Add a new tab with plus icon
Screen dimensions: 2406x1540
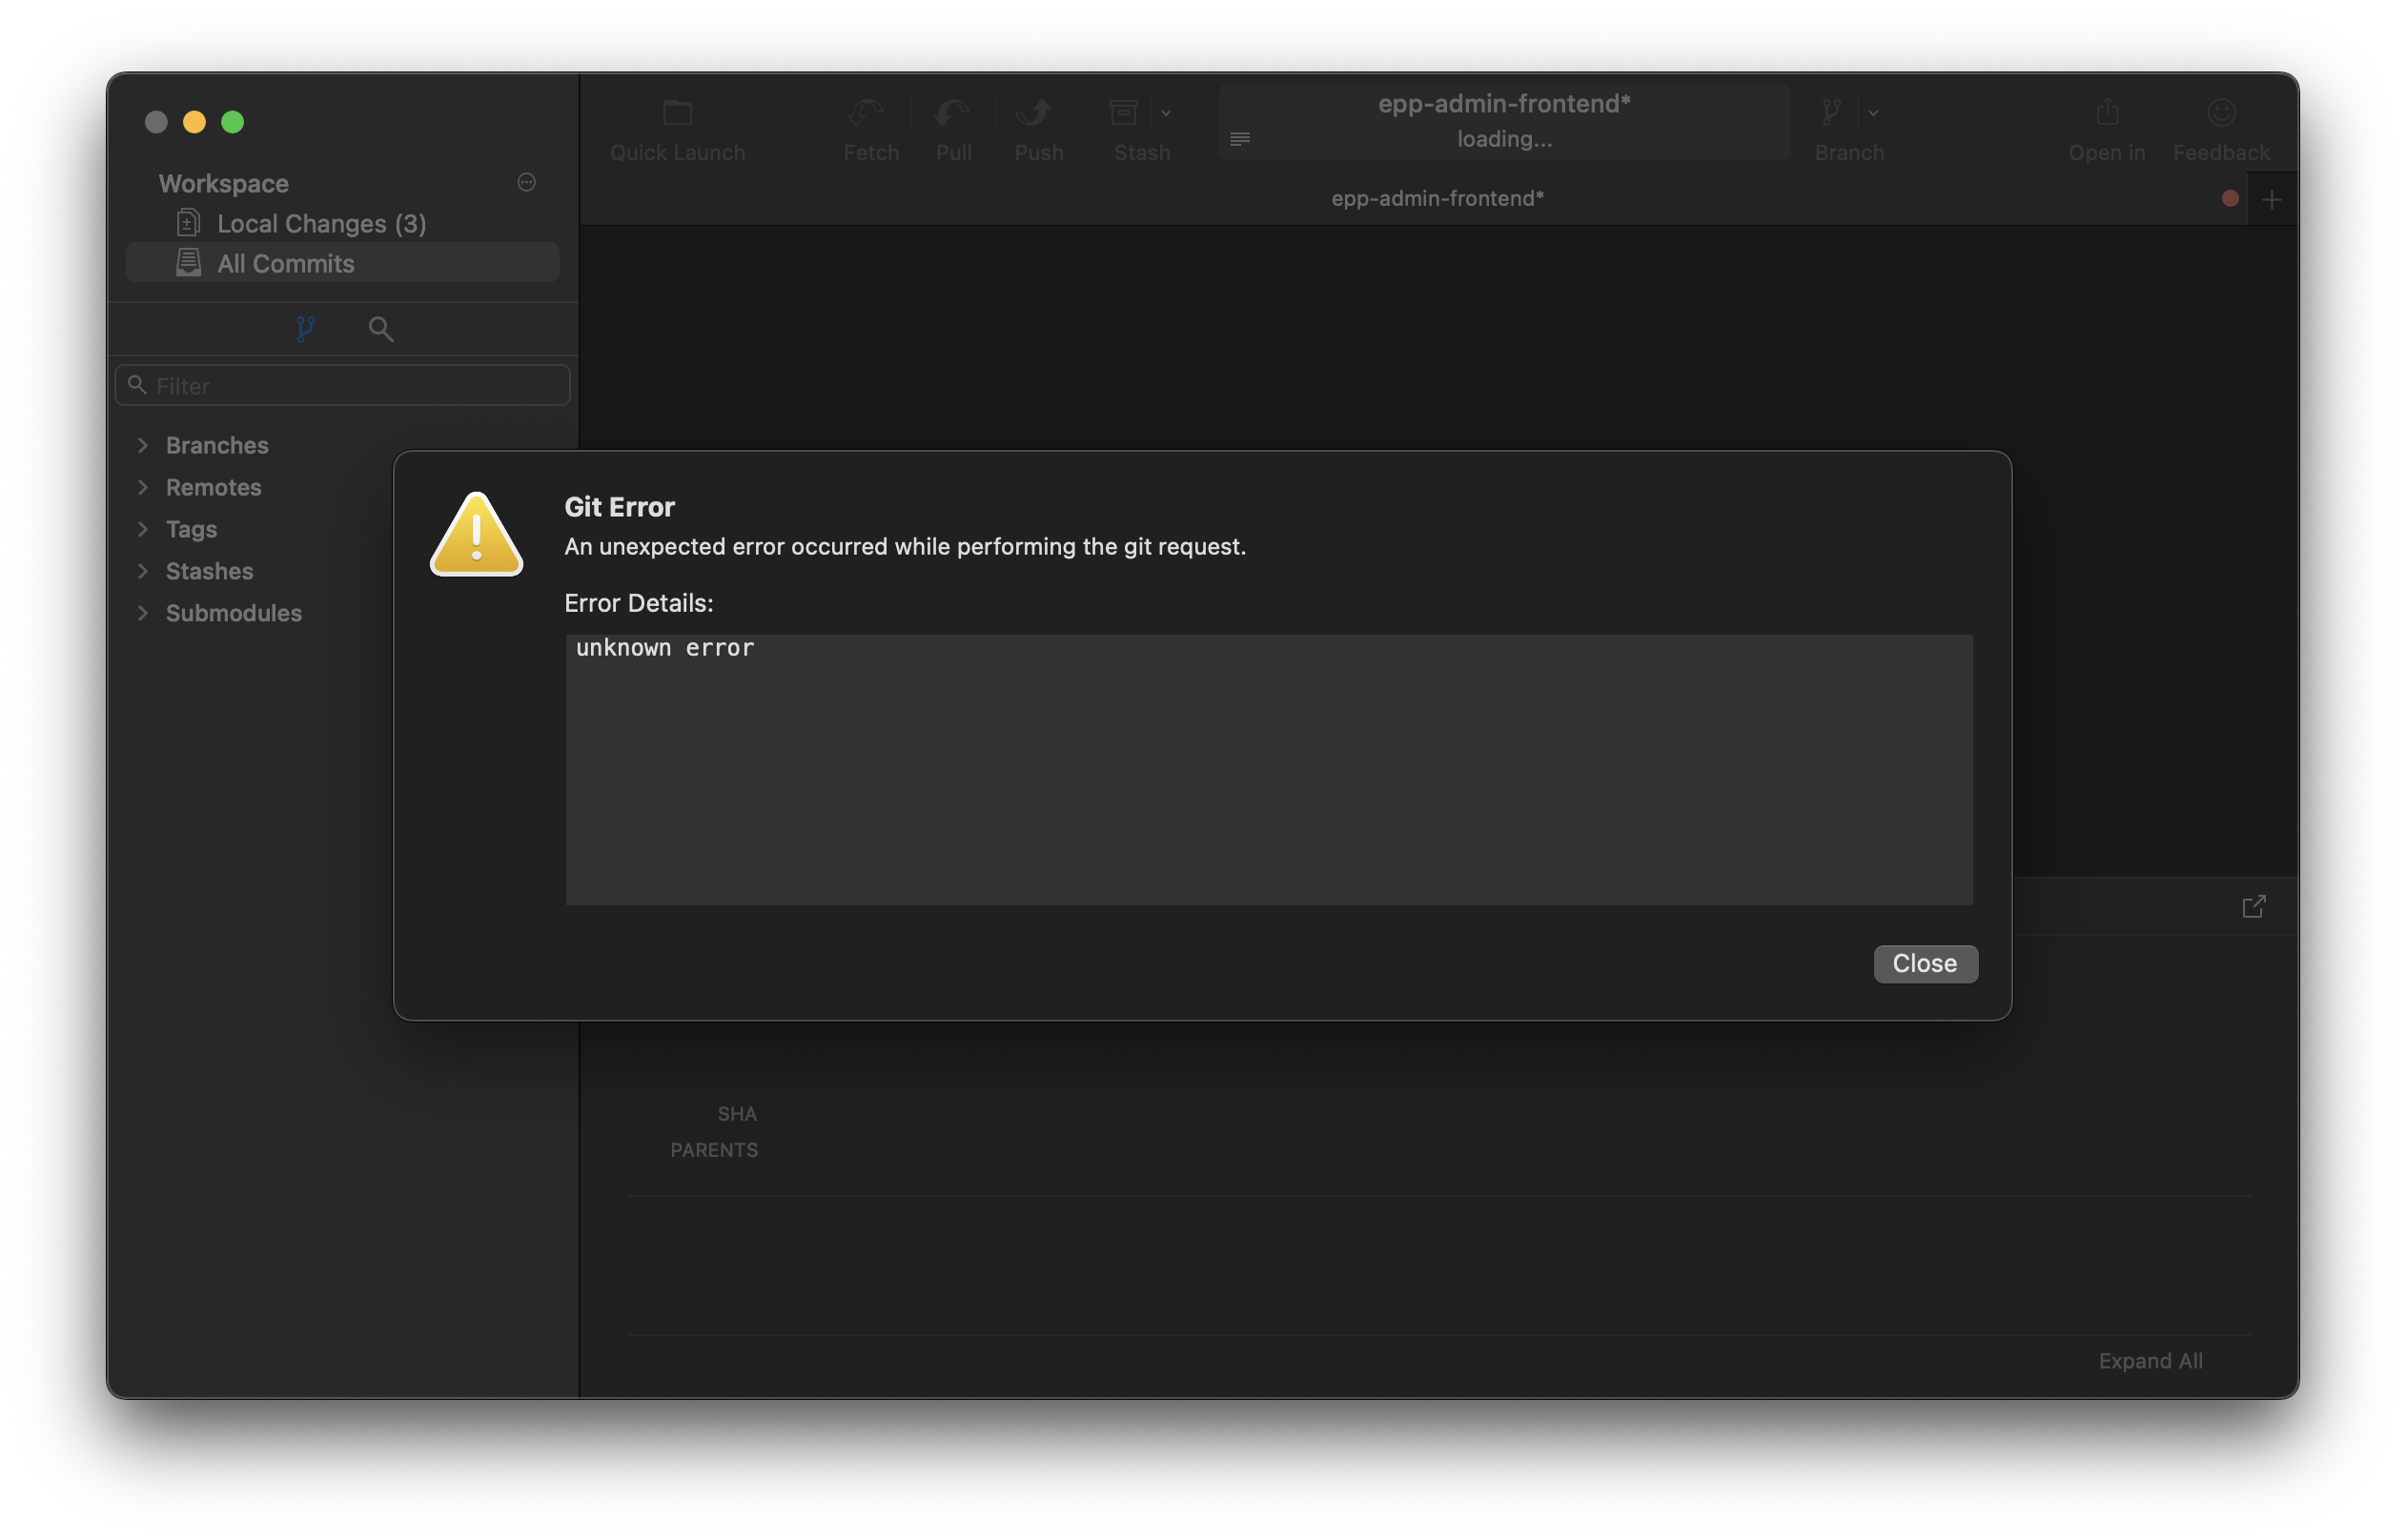click(2271, 199)
